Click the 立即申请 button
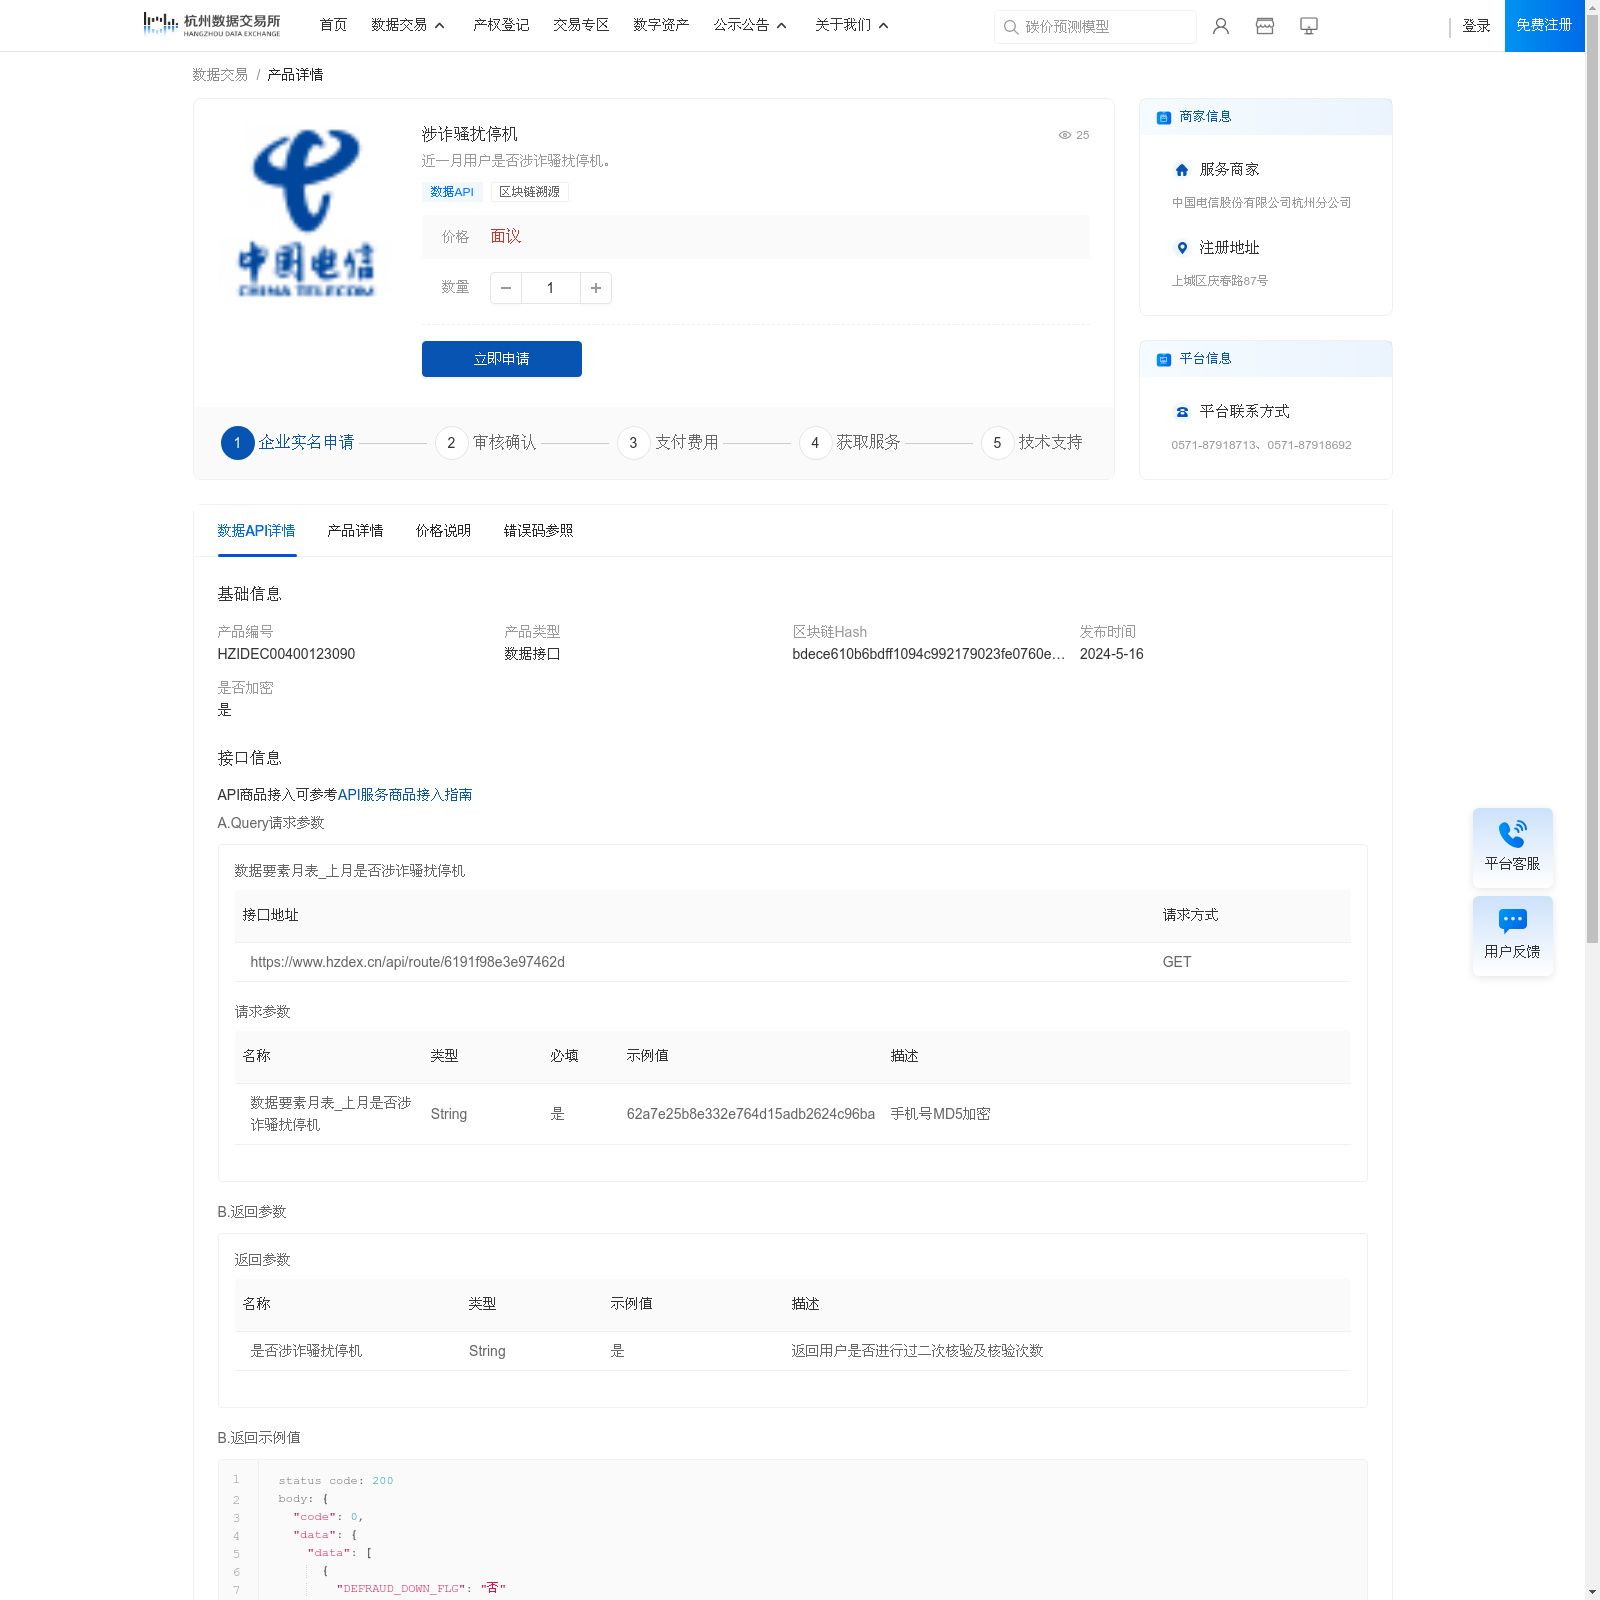Viewport: 1600px width, 1600px height. pos(502,359)
